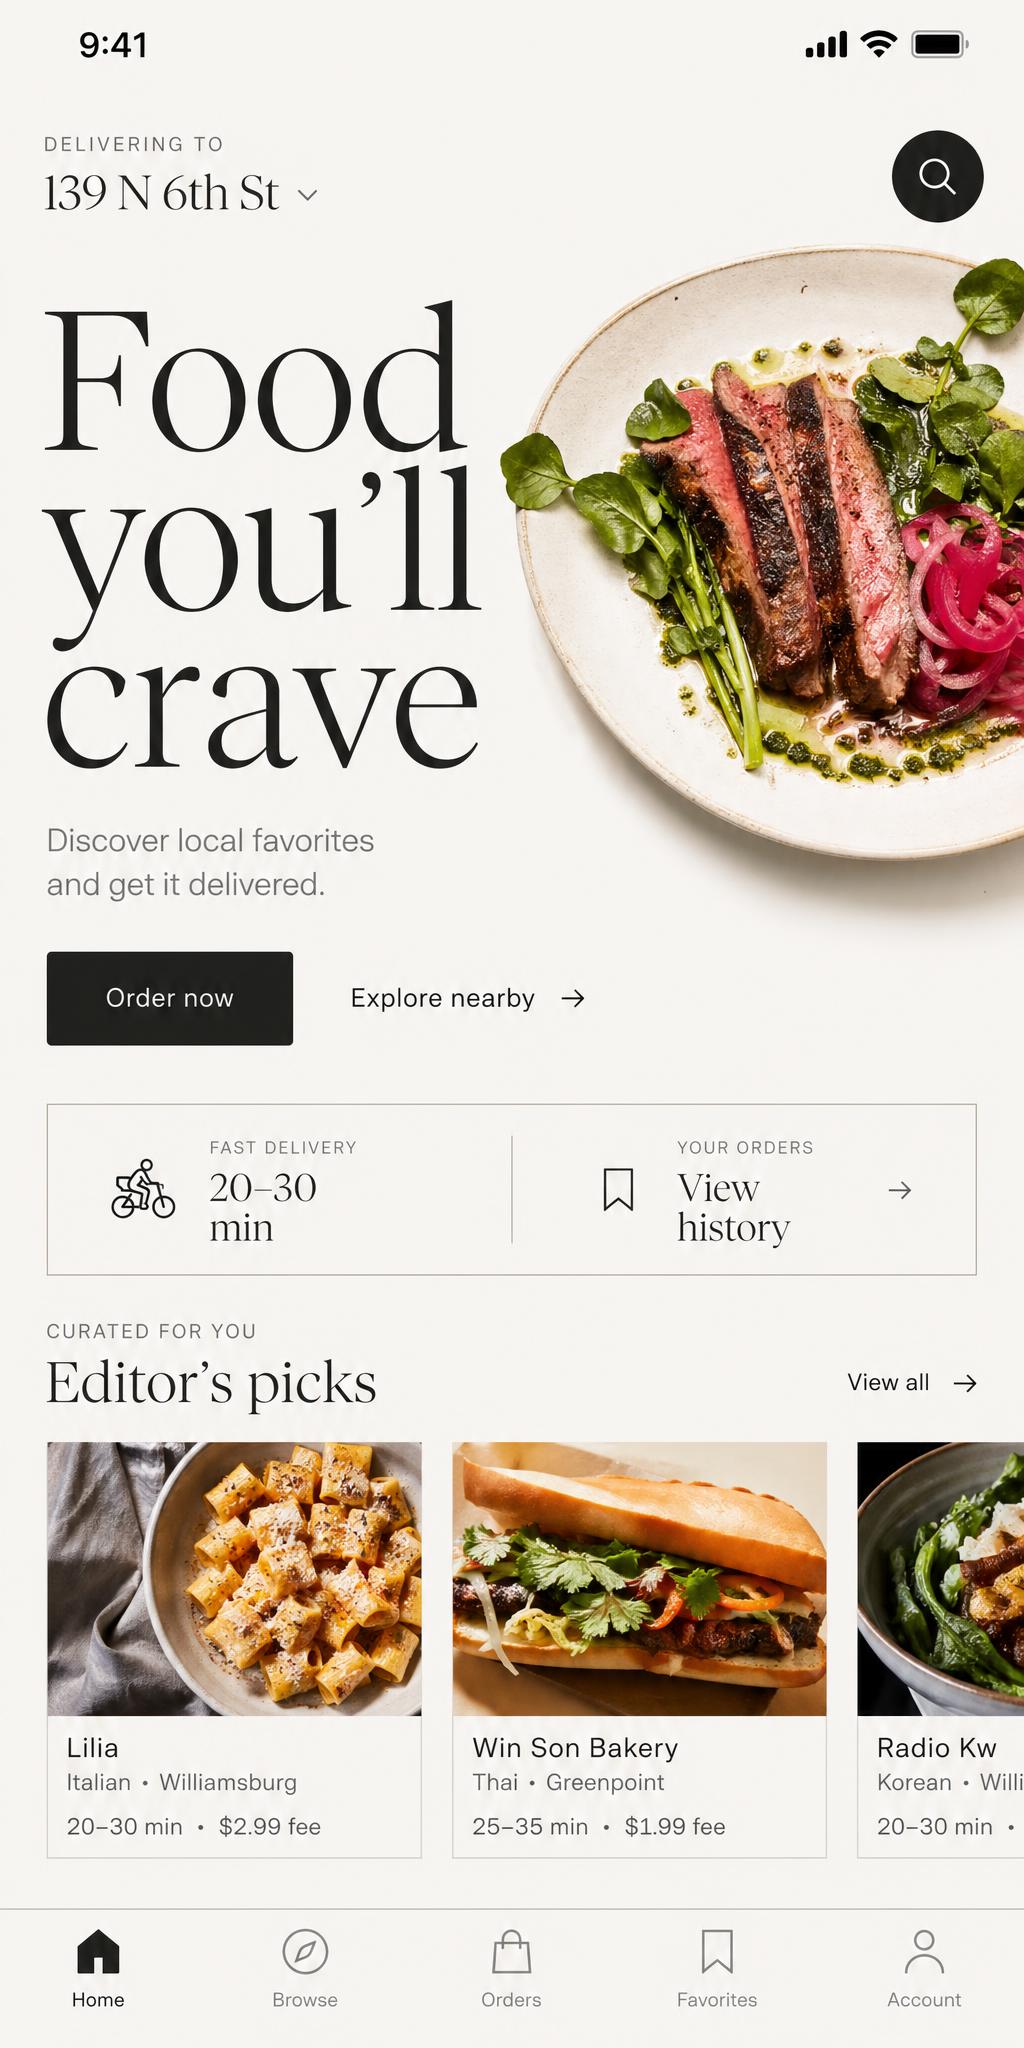Open the 139 N 6th St address selector
Image resolution: width=1024 pixels, height=2048 pixels.
pos(181,193)
